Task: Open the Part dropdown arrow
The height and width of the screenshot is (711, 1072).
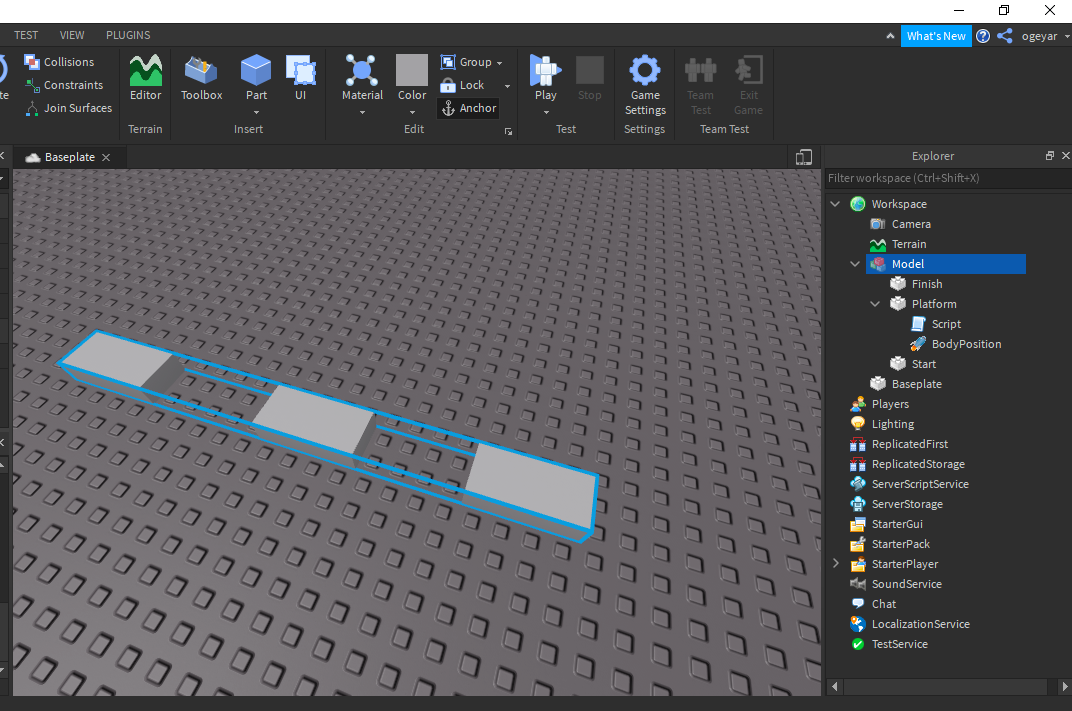Action: point(256,113)
